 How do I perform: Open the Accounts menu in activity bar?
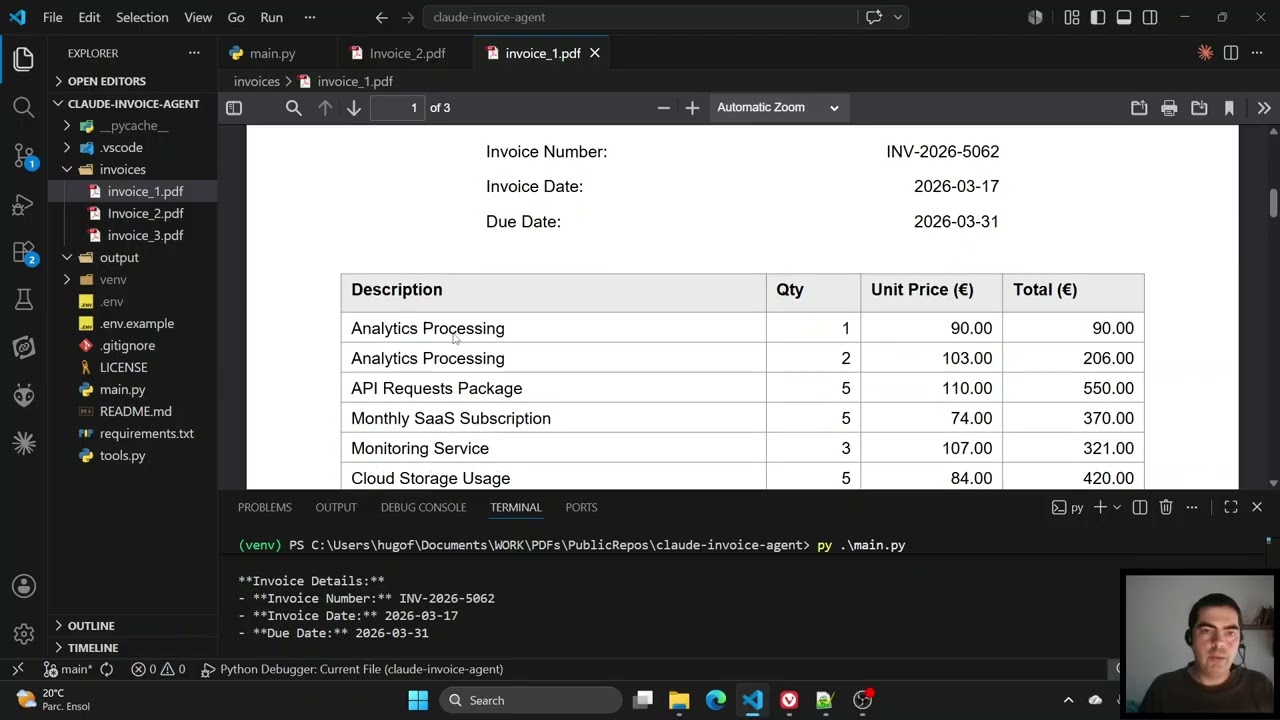tap(24, 586)
